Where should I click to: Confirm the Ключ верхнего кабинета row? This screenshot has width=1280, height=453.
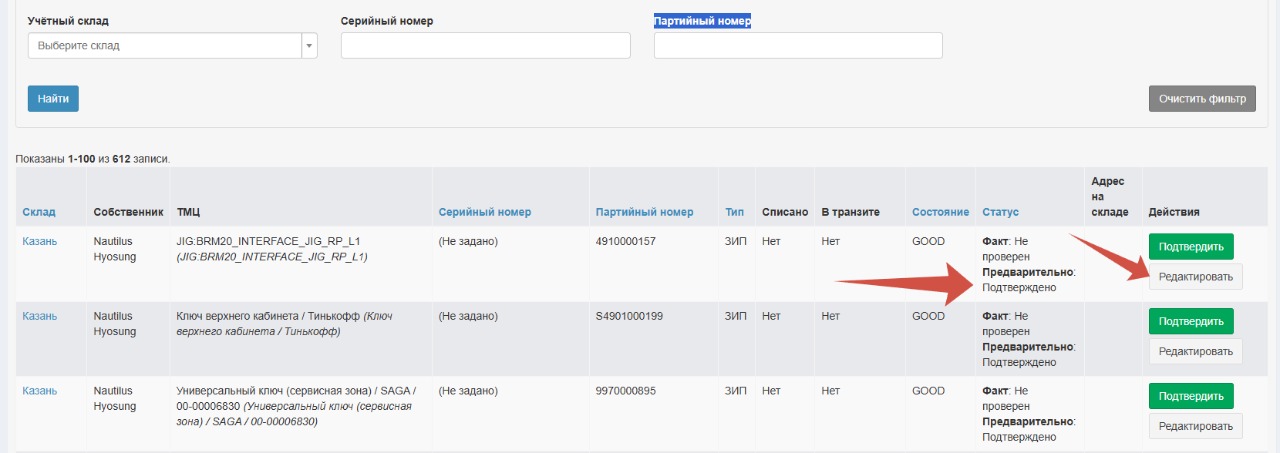[1191, 321]
